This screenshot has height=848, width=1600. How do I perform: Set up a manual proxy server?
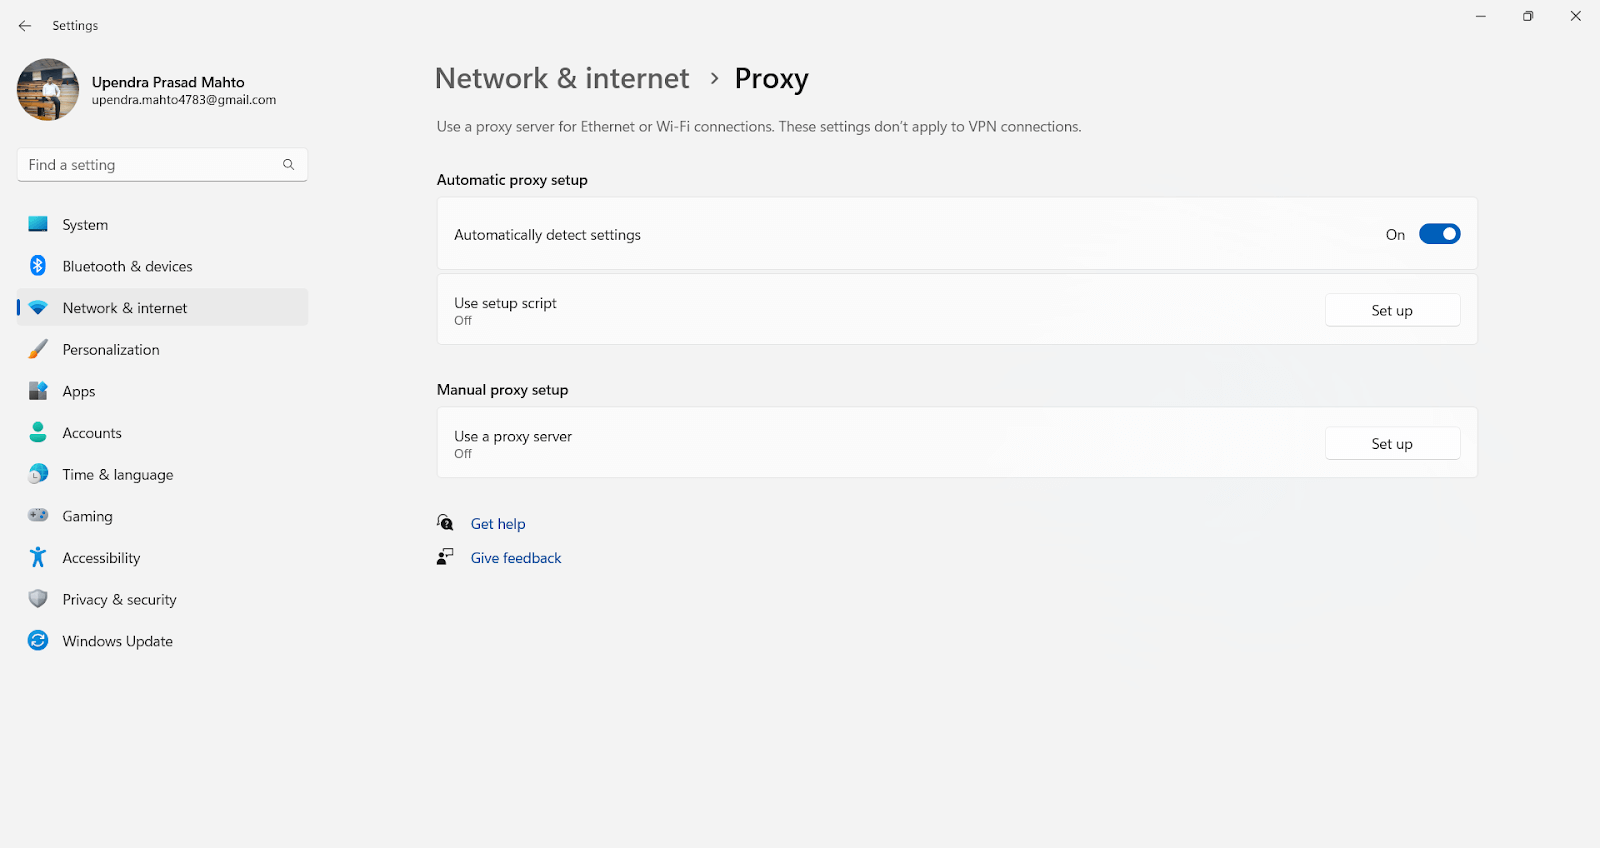pos(1392,443)
